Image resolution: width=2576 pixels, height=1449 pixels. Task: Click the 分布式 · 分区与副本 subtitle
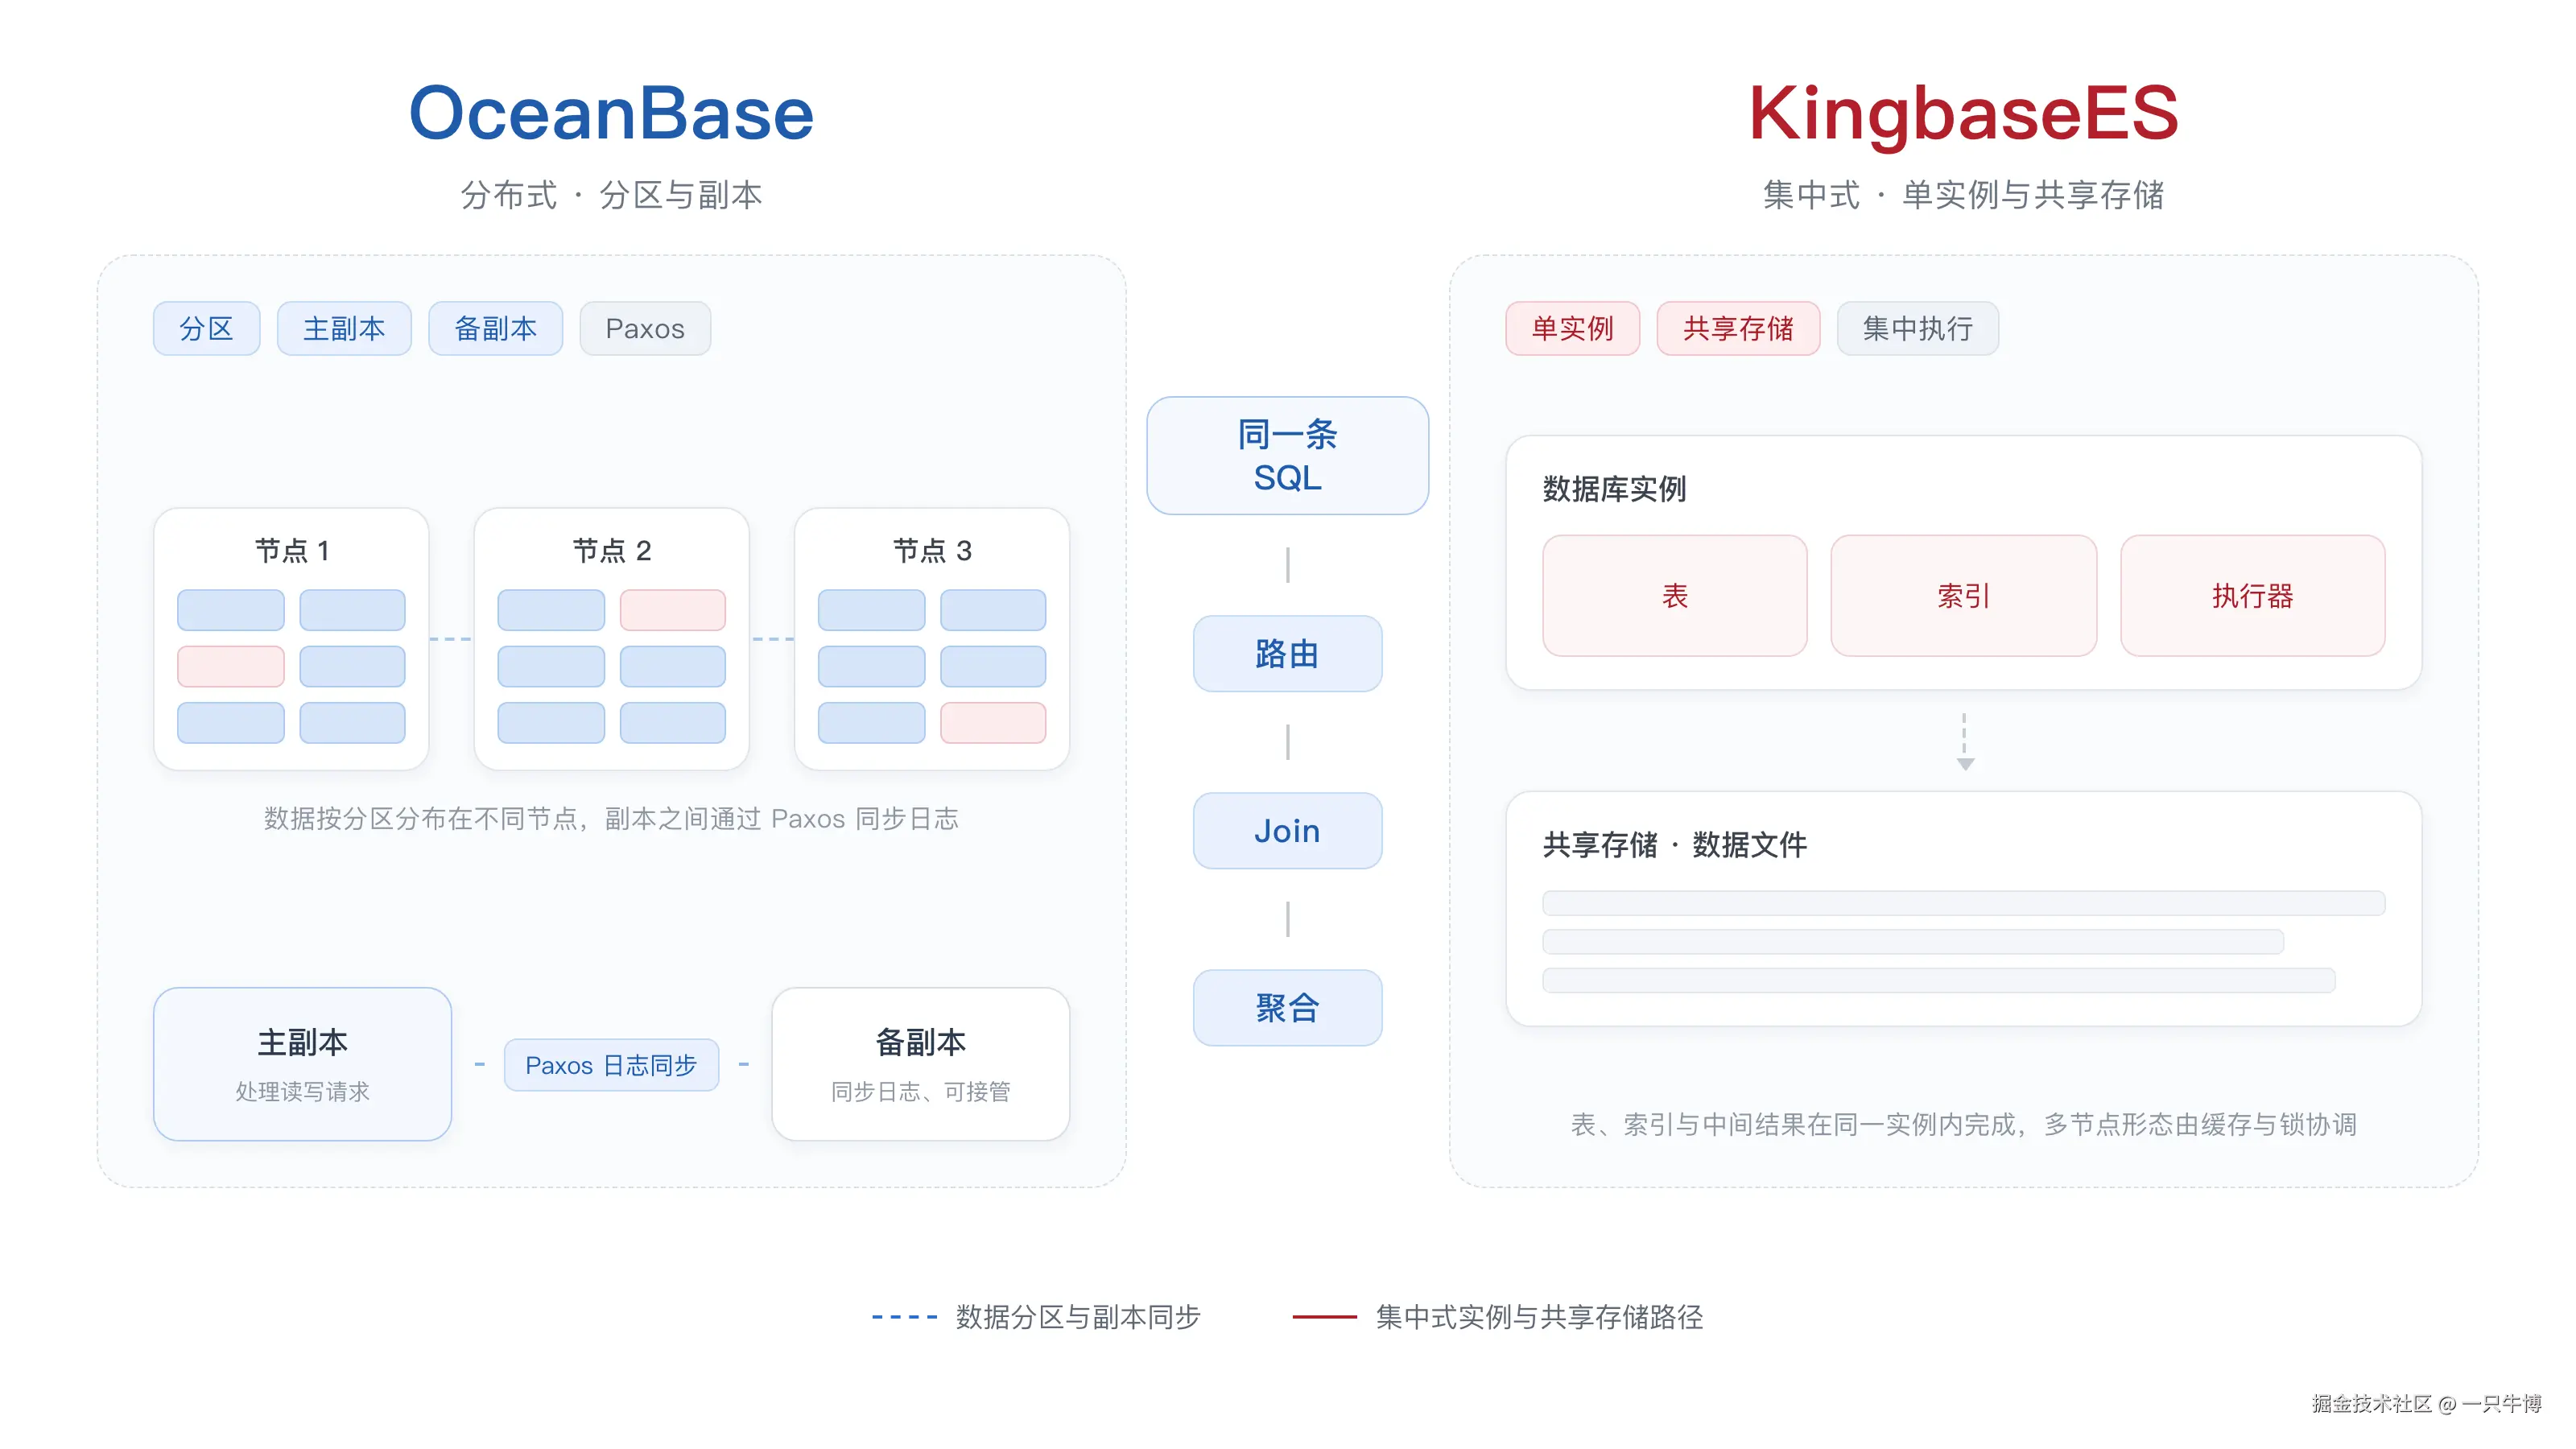pos(611,195)
